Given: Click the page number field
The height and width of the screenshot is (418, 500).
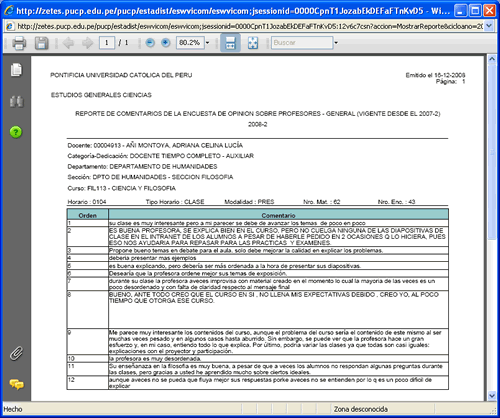Looking at the screenshot, I should click(107, 43).
